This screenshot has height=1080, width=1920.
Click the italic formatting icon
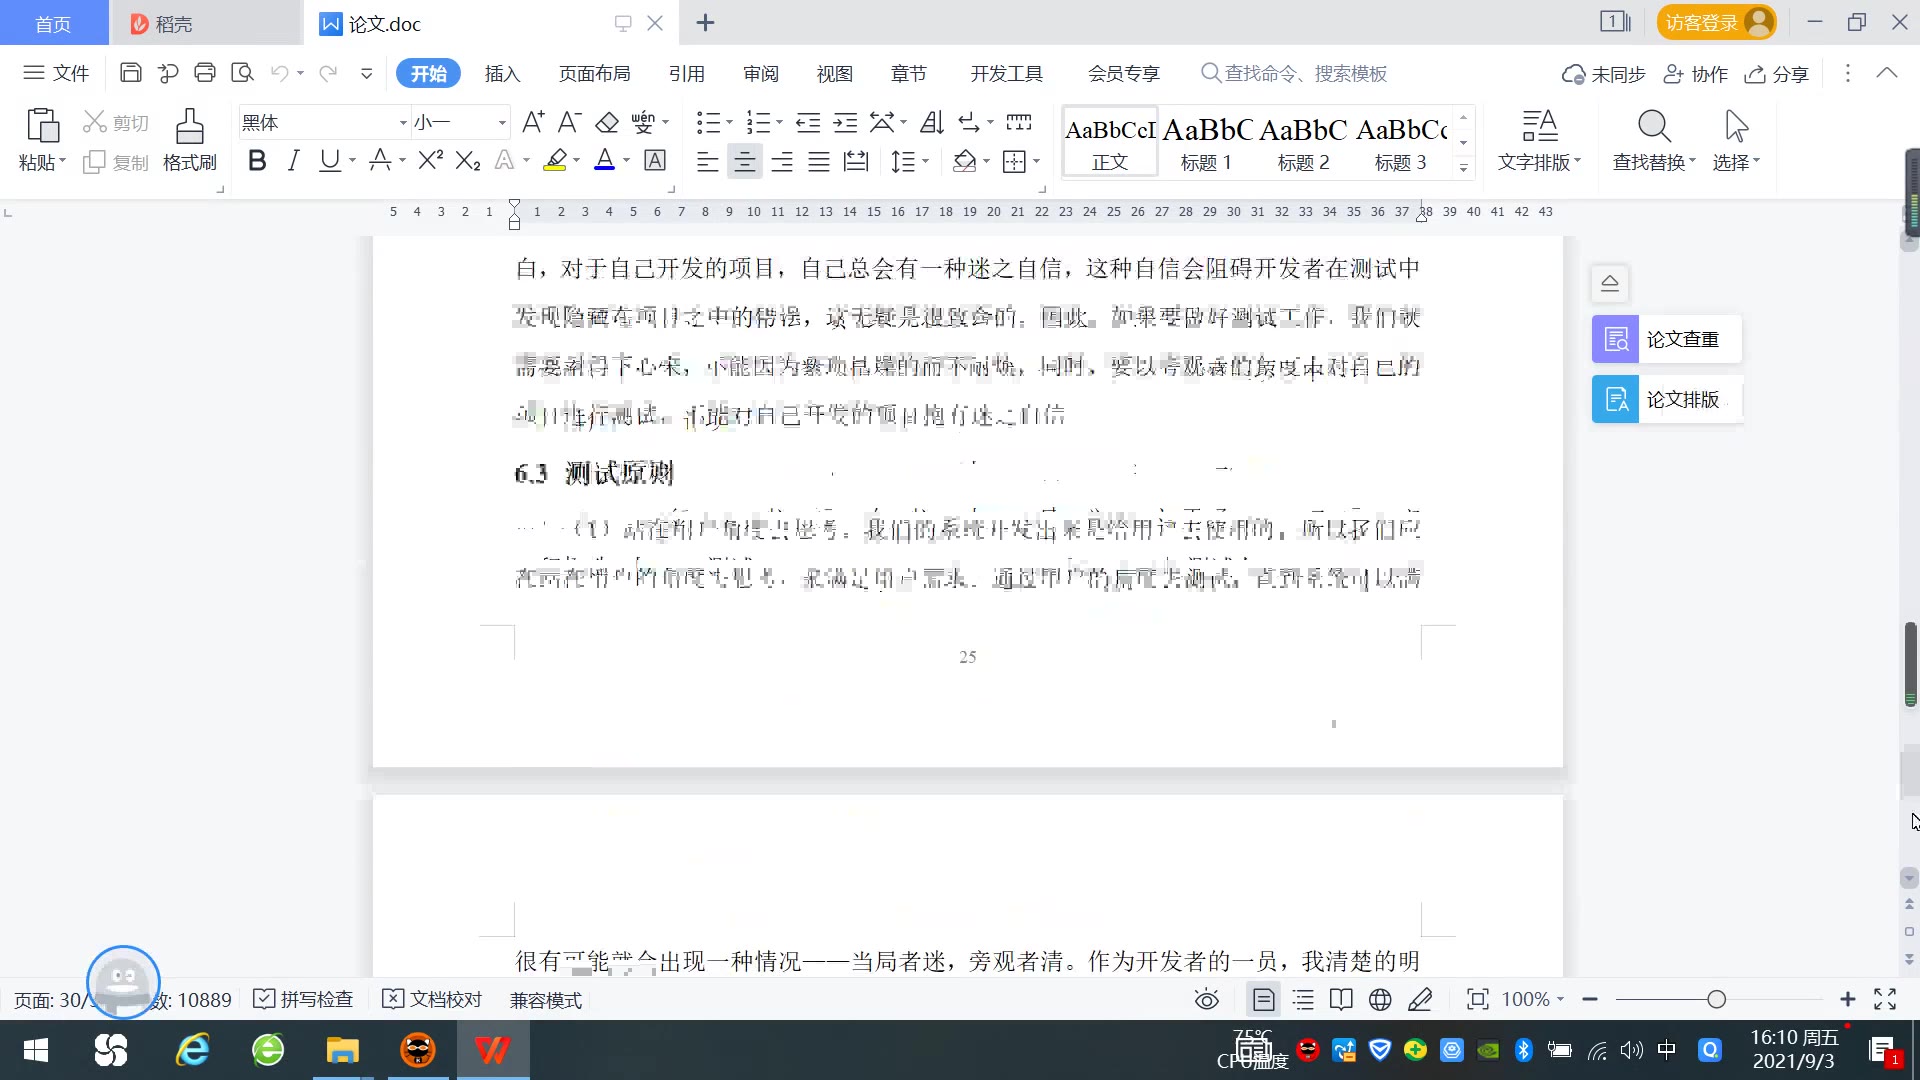(x=293, y=161)
